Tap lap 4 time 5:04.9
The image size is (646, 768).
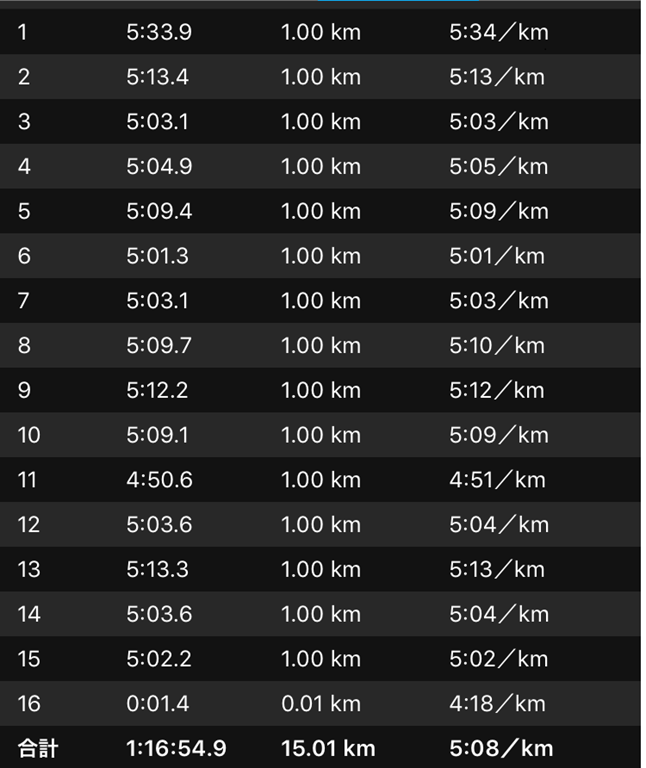159,167
